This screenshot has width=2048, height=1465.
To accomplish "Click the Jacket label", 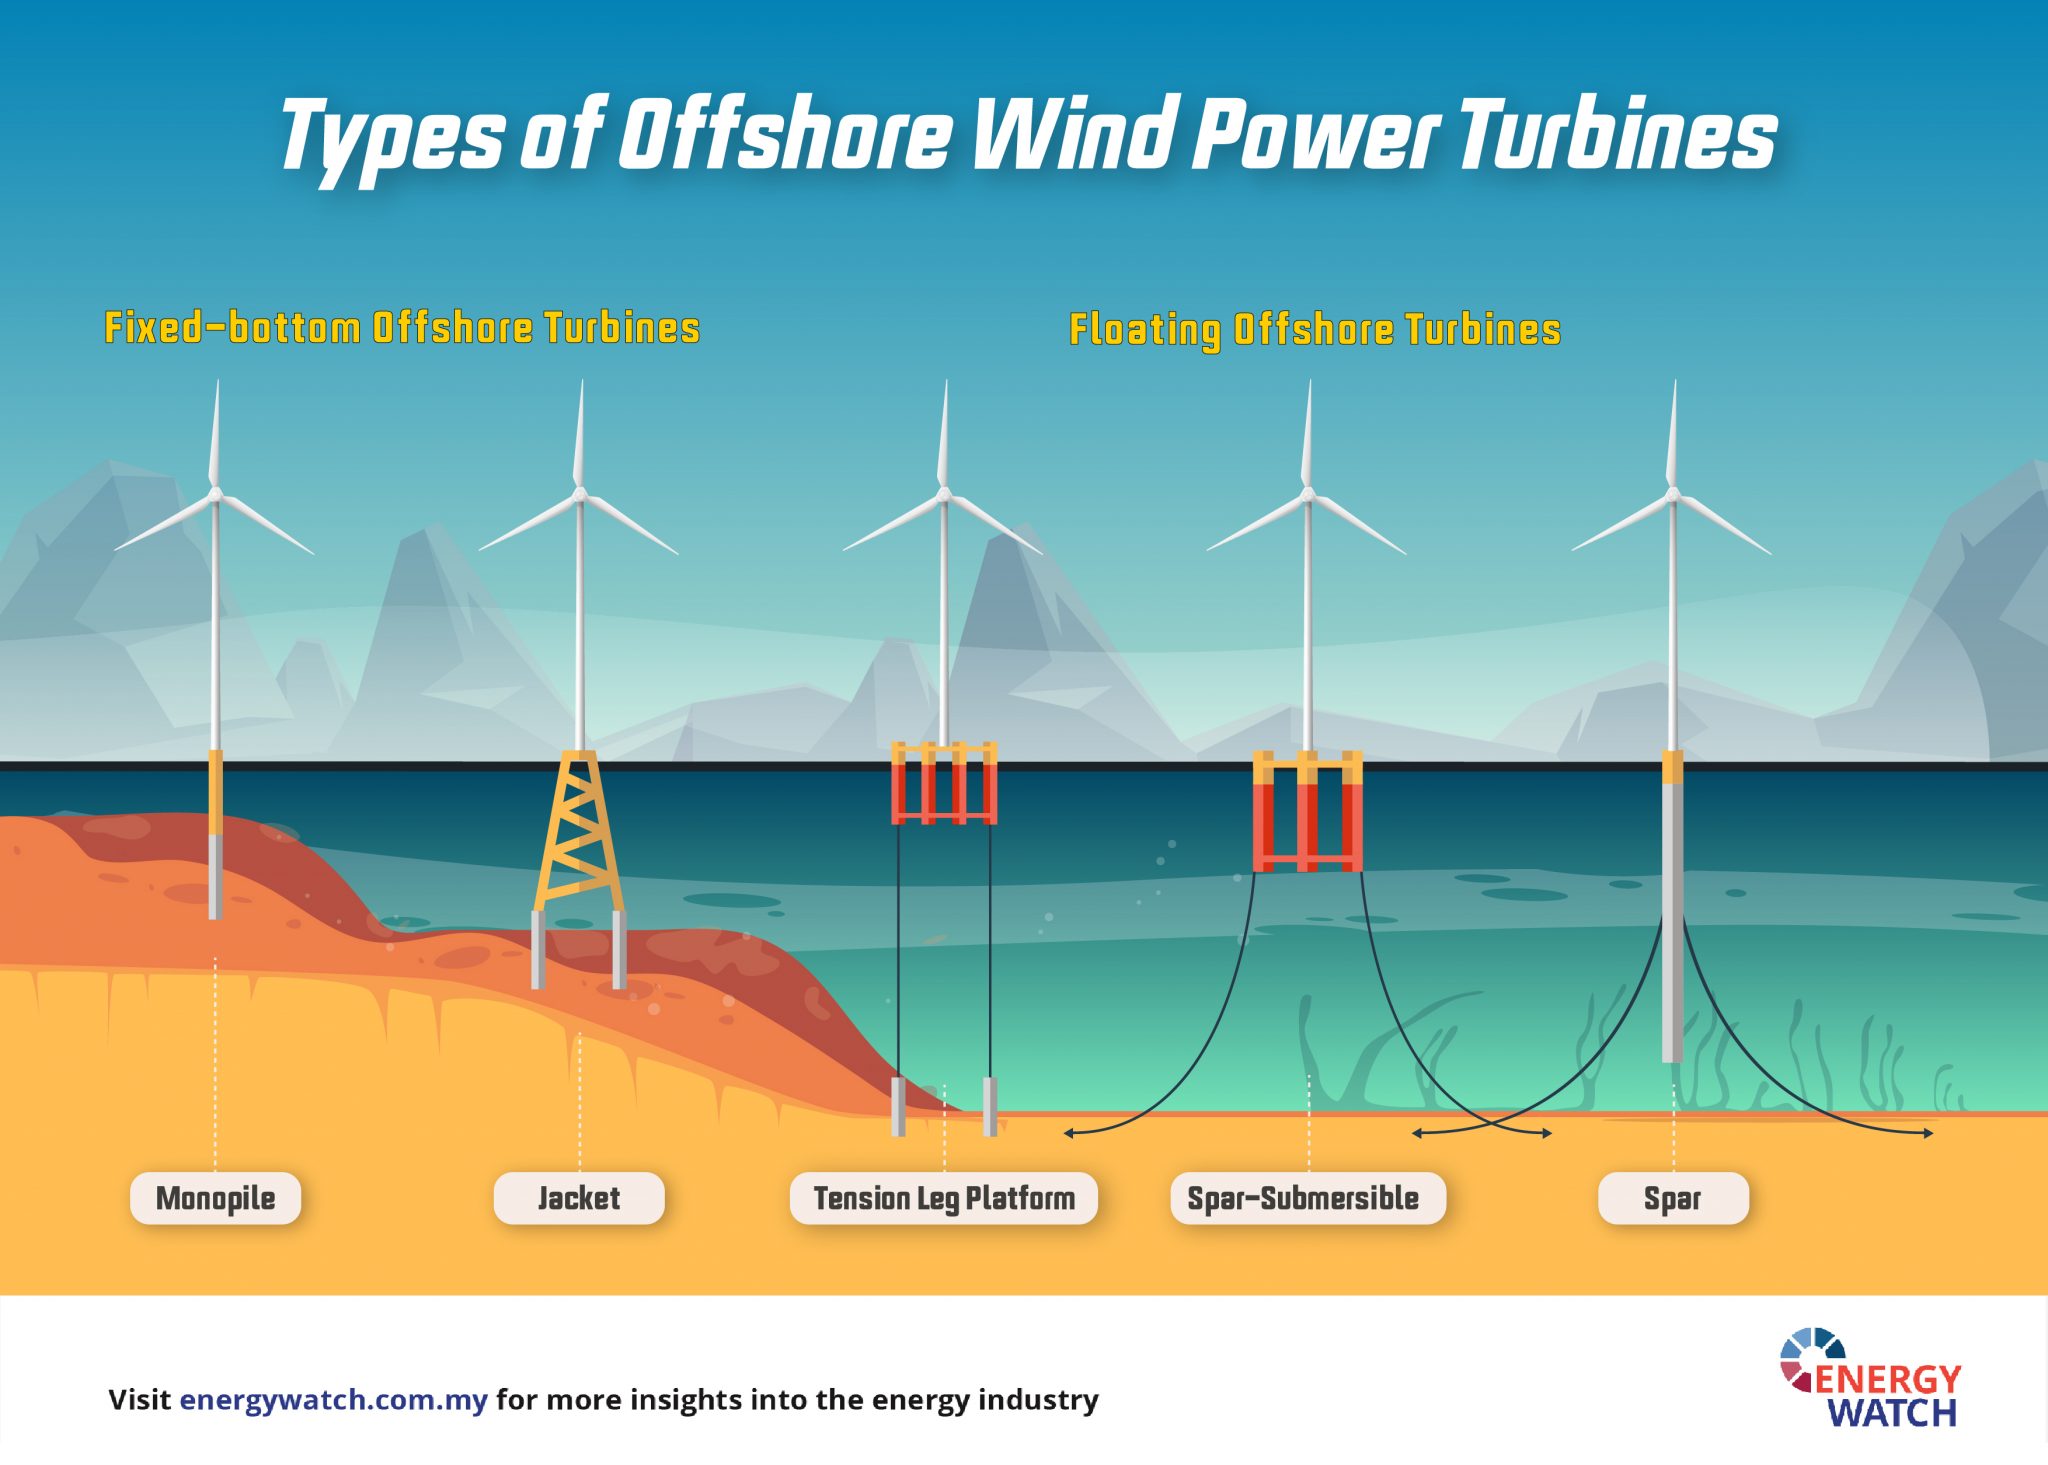I will click(x=579, y=1198).
